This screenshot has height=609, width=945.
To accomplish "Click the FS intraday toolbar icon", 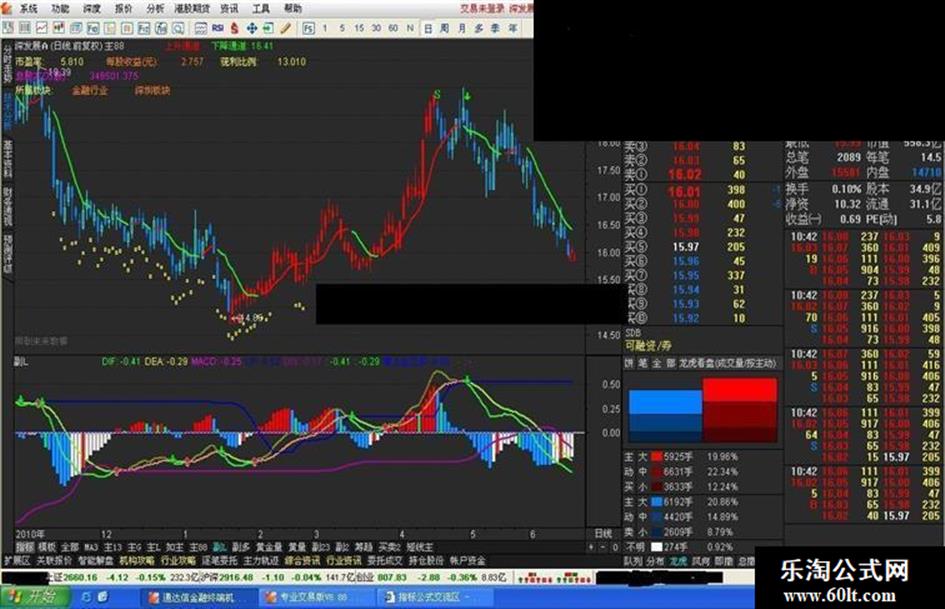I will [309, 28].
